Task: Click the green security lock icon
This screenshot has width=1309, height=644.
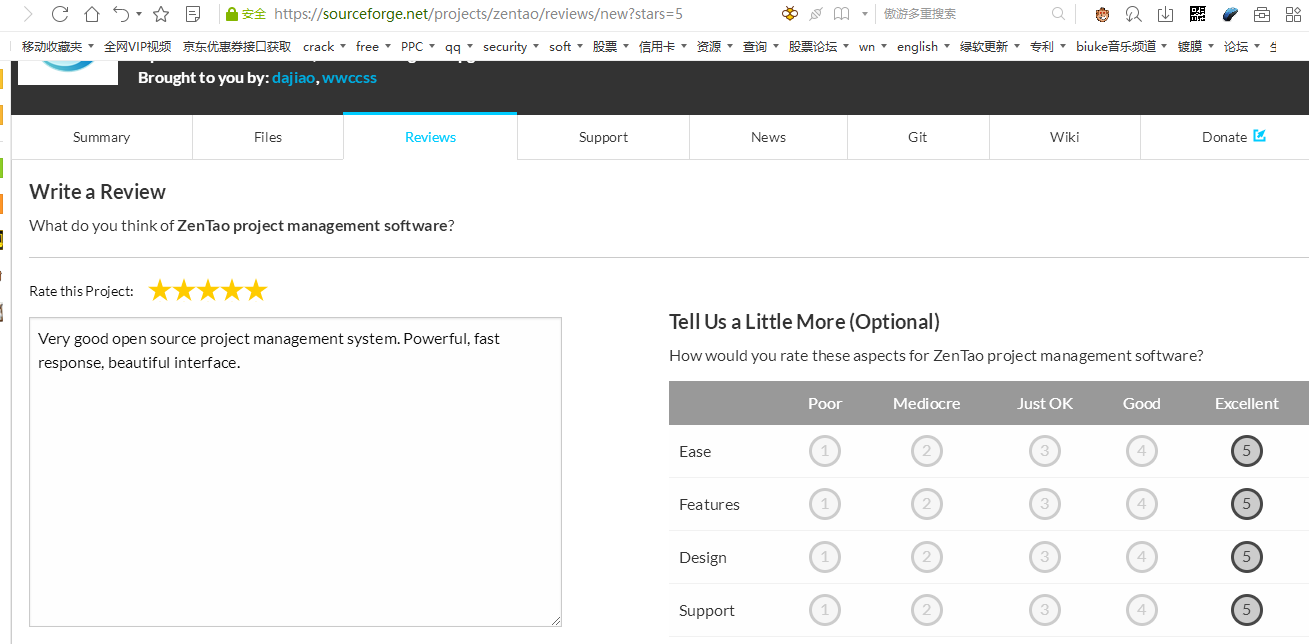Action: (x=231, y=14)
